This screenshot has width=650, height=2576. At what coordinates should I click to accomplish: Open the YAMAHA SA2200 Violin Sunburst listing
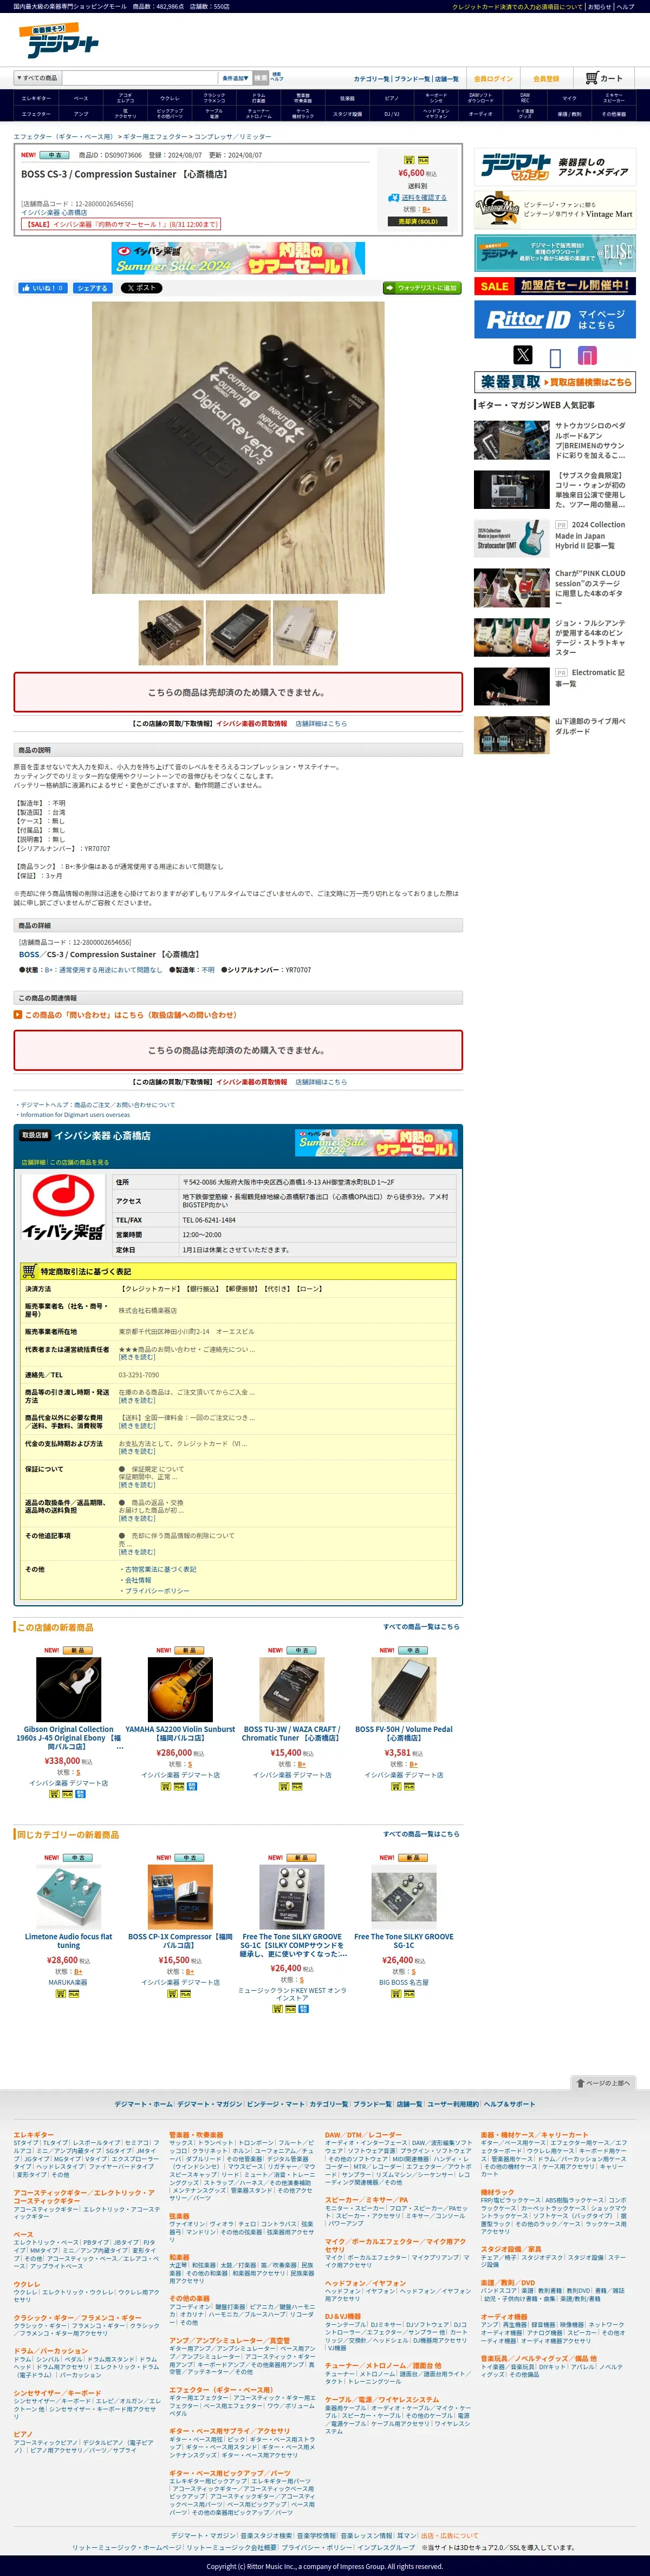pyautogui.click(x=180, y=1733)
